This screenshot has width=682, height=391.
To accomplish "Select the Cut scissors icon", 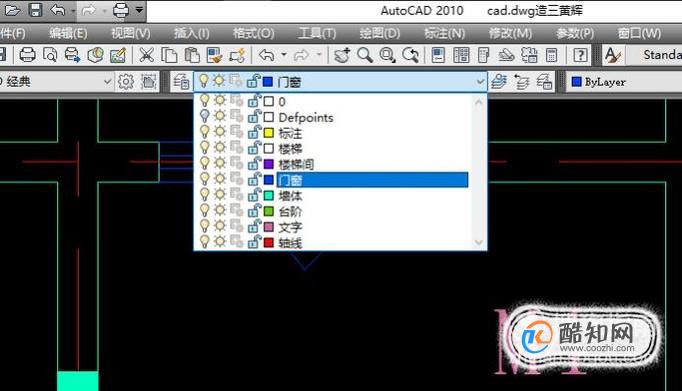I will [x=147, y=55].
